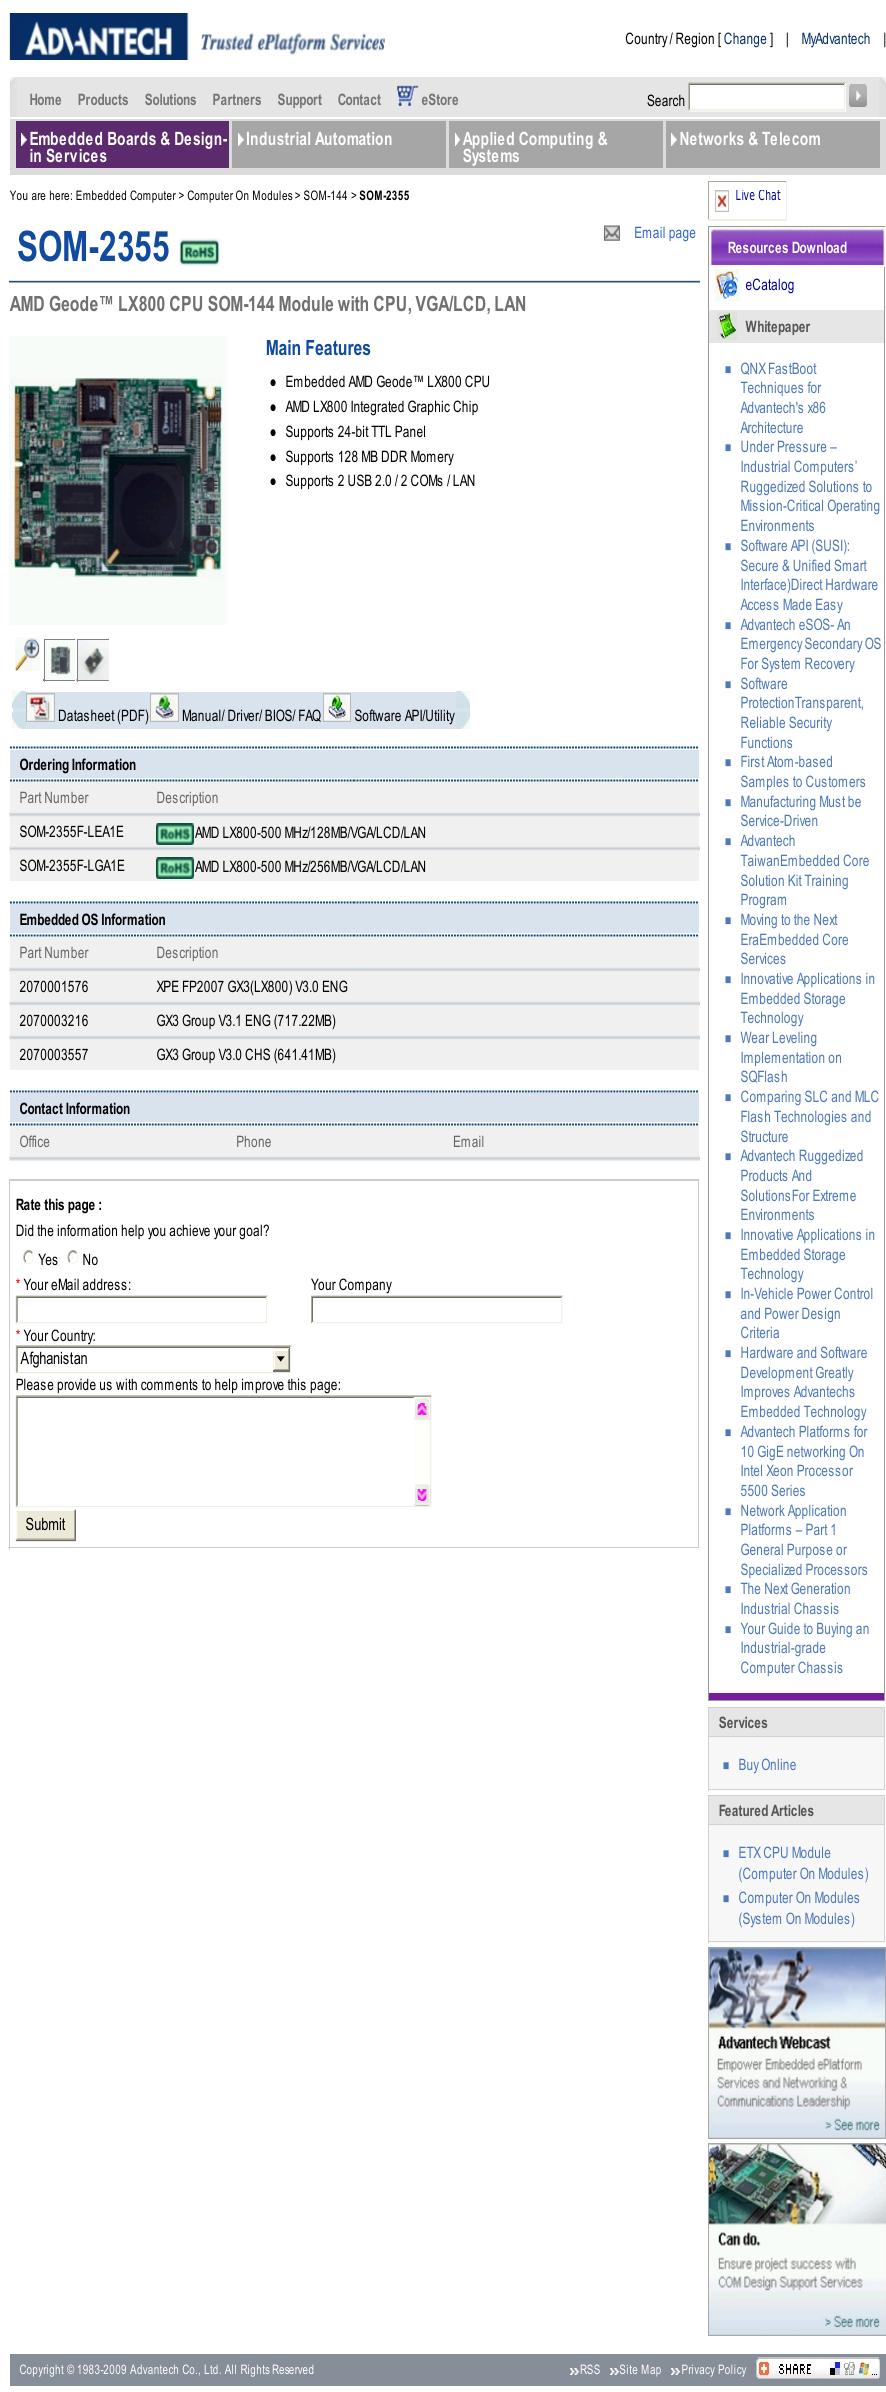886x2392 pixels.
Task: Click the Your Company field
Action: click(x=436, y=1309)
